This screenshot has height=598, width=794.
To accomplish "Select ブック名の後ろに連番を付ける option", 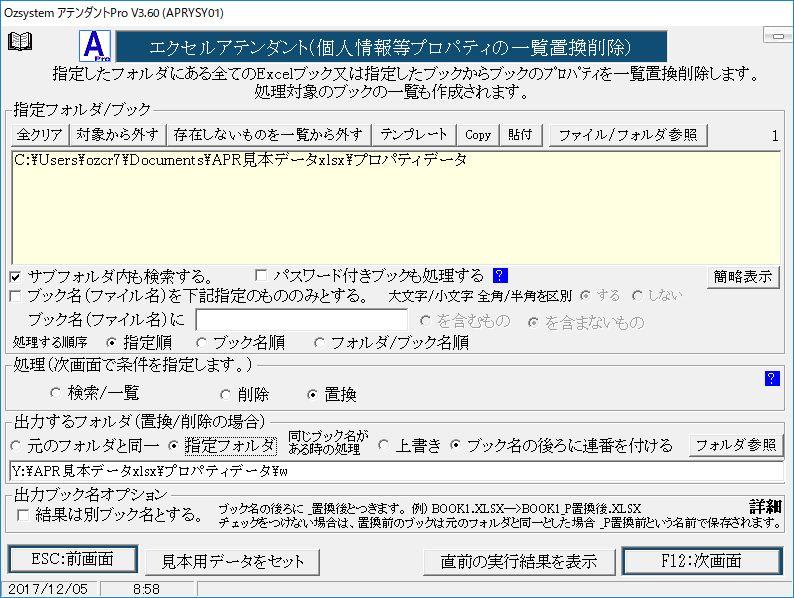I will [x=456, y=445].
